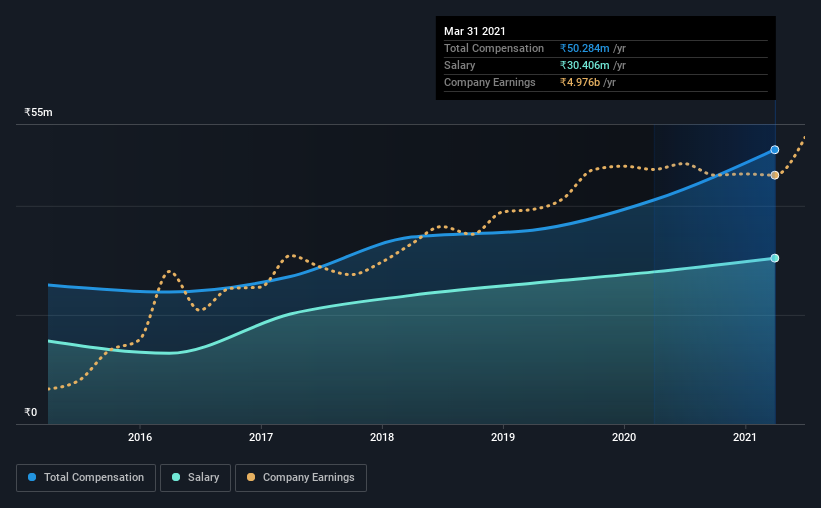Click the 2020 x-axis label
Viewport: 821px width, 508px height.
(x=624, y=437)
